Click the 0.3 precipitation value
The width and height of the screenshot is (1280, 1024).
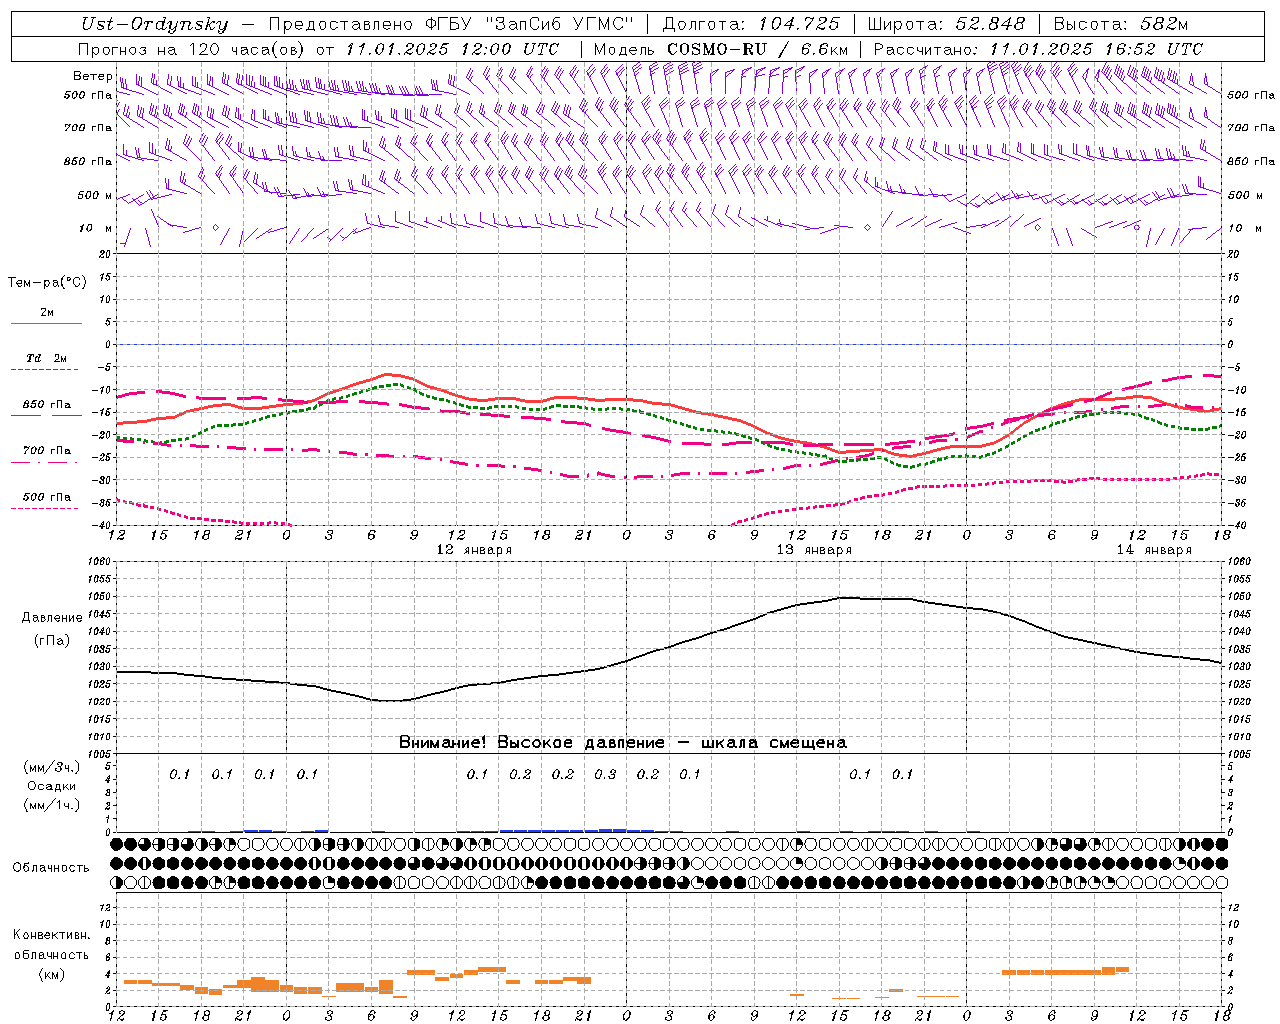tap(605, 774)
